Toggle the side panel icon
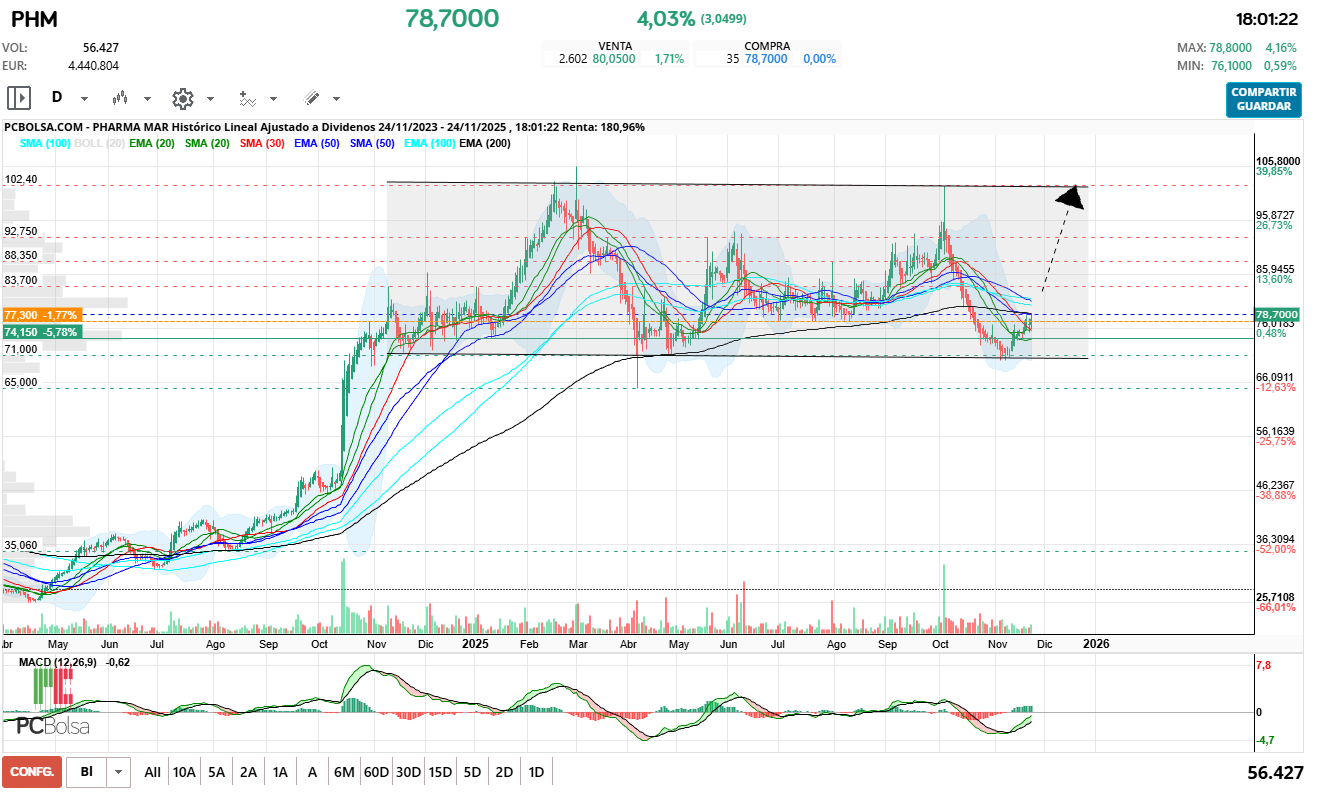Screen dimensions: 1317x793 coord(19,98)
